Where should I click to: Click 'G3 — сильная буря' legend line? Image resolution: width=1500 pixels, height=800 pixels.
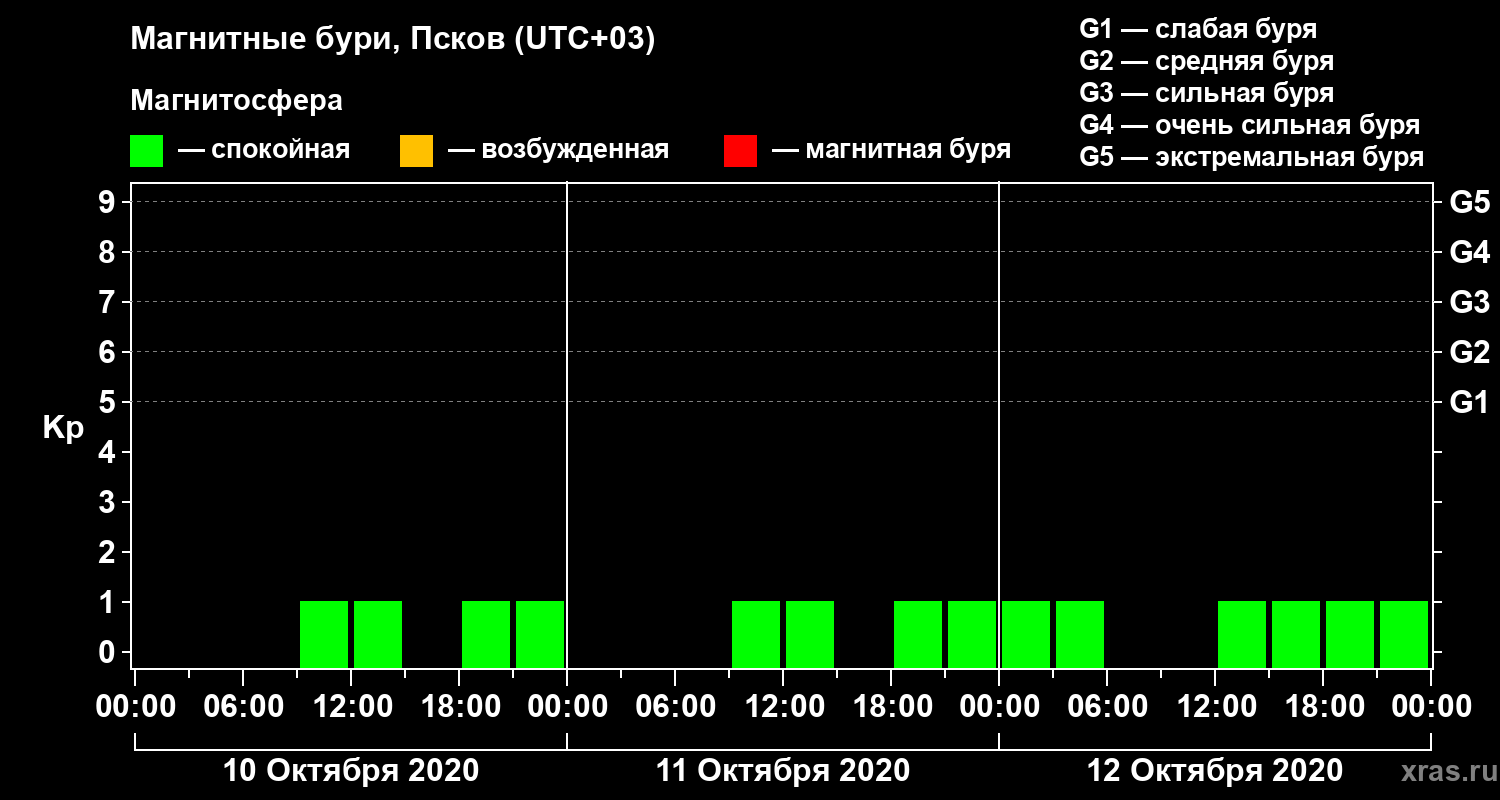point(1206,93)
